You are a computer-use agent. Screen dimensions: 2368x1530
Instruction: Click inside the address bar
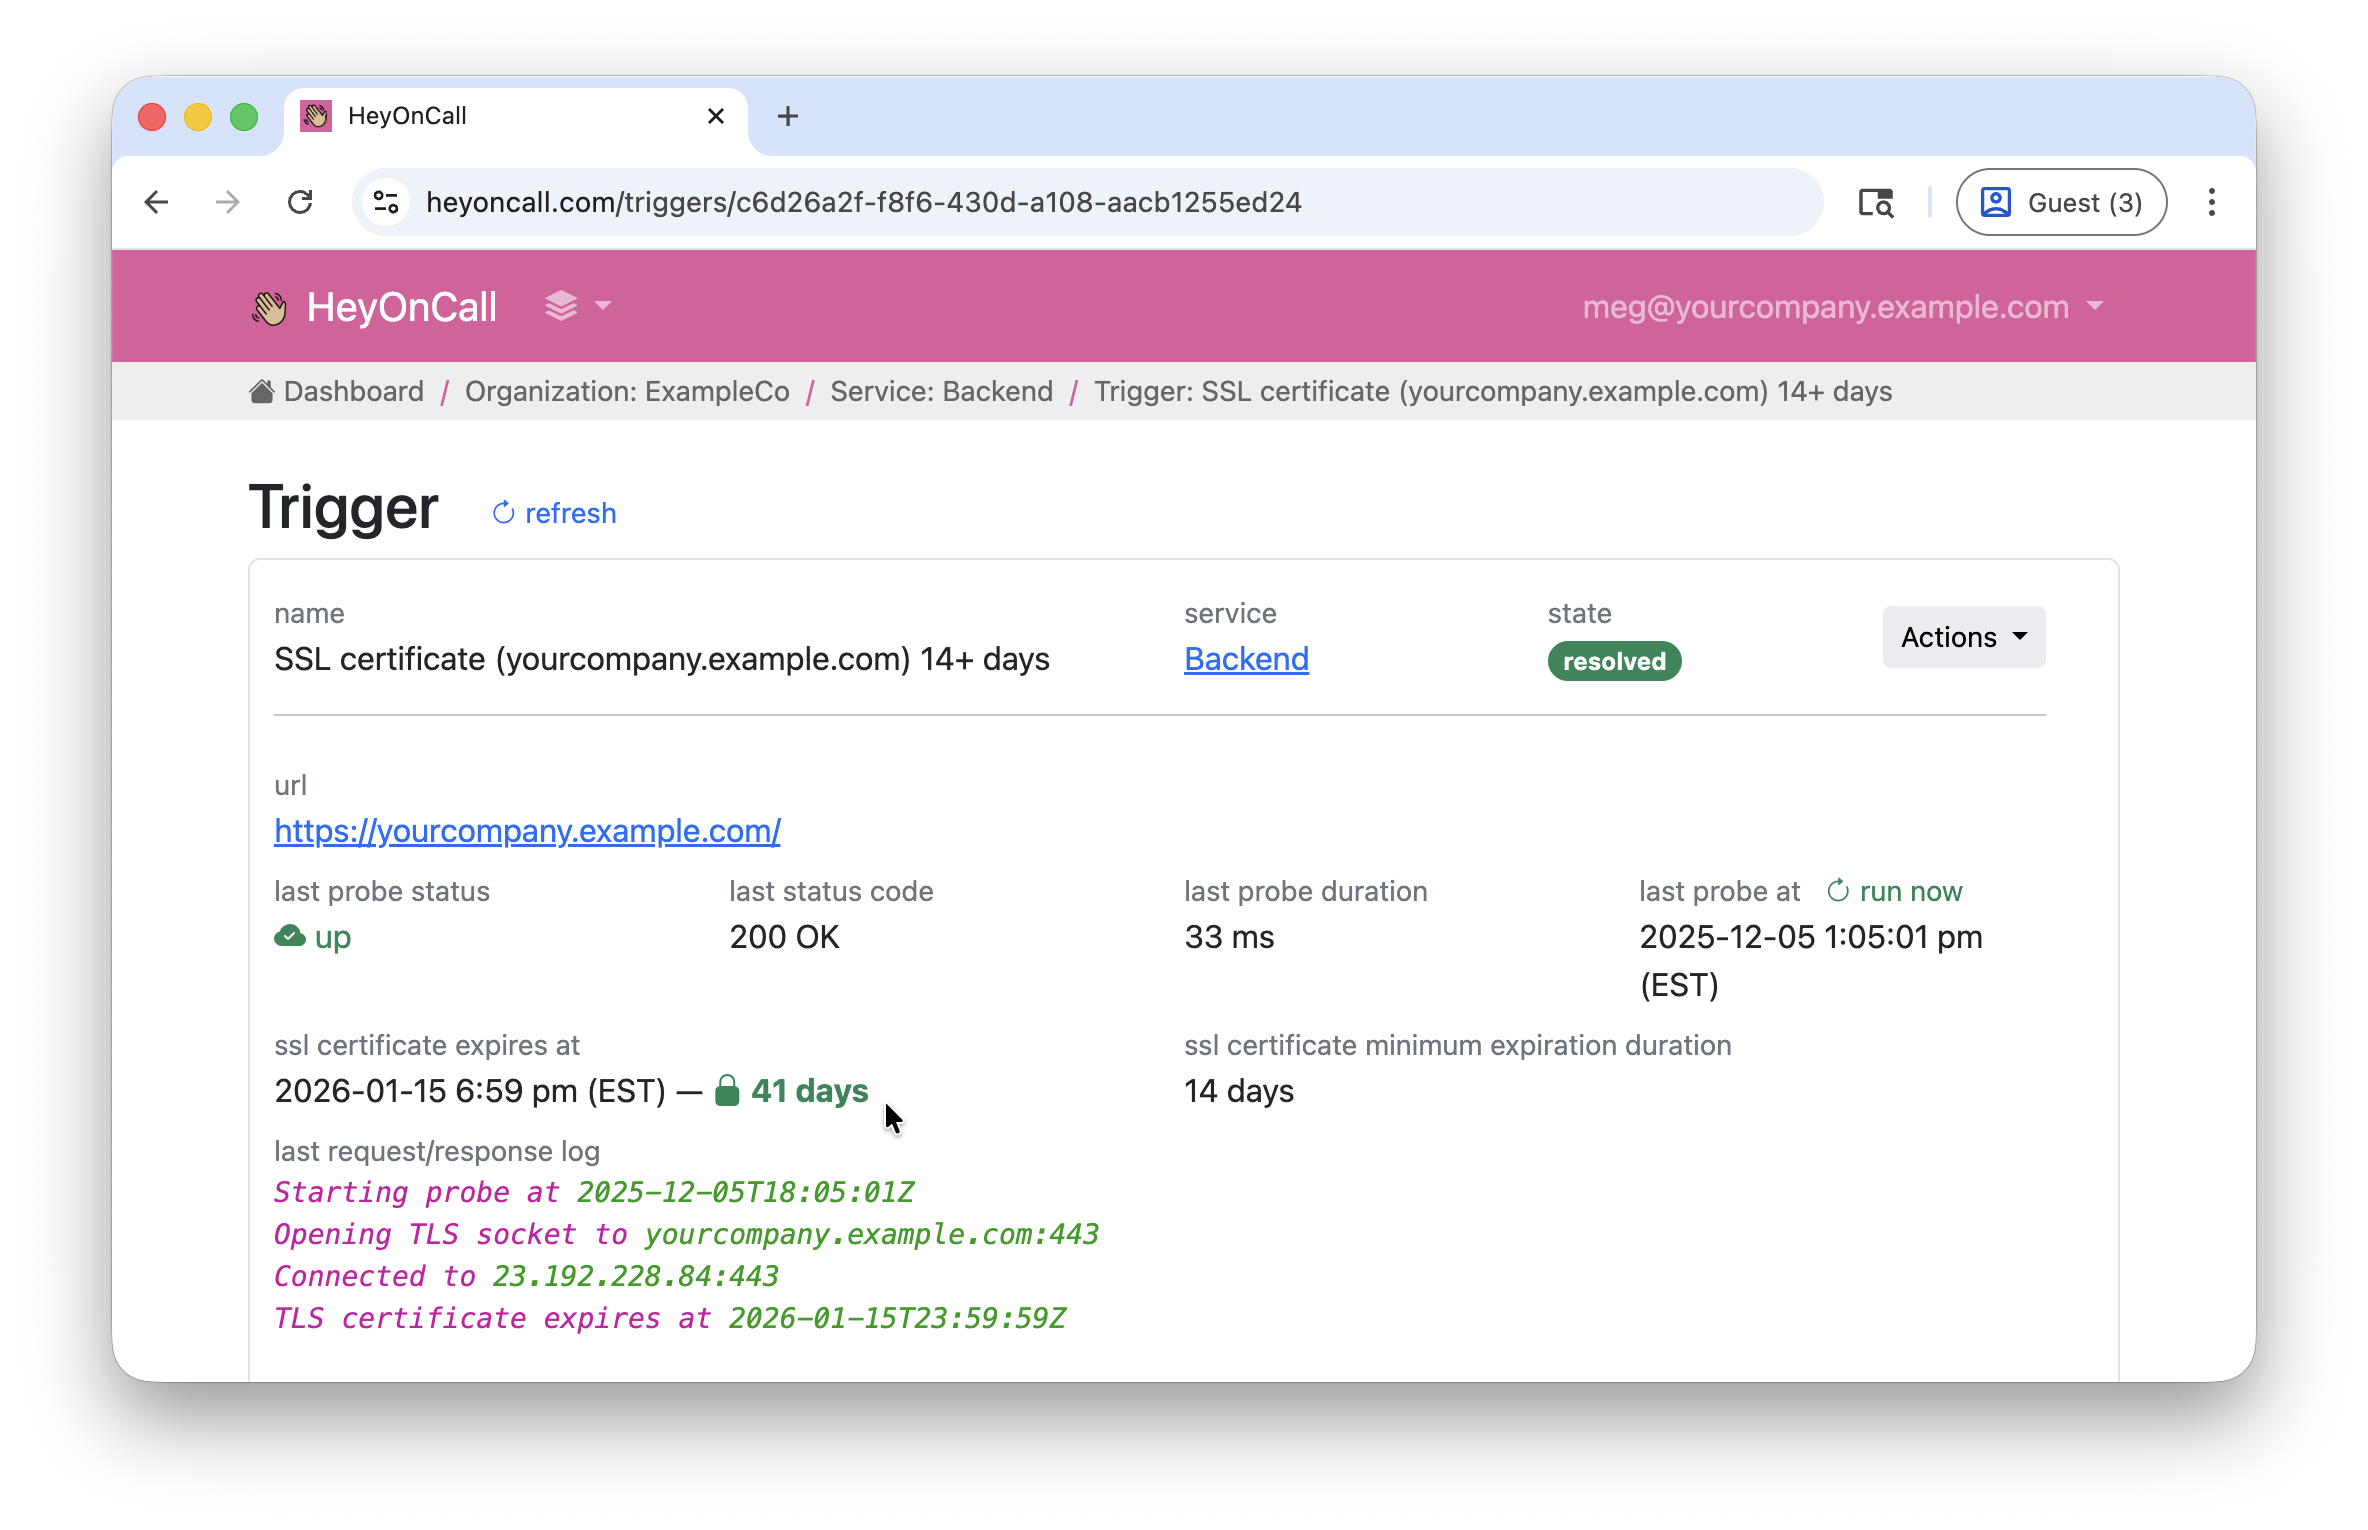900,202
